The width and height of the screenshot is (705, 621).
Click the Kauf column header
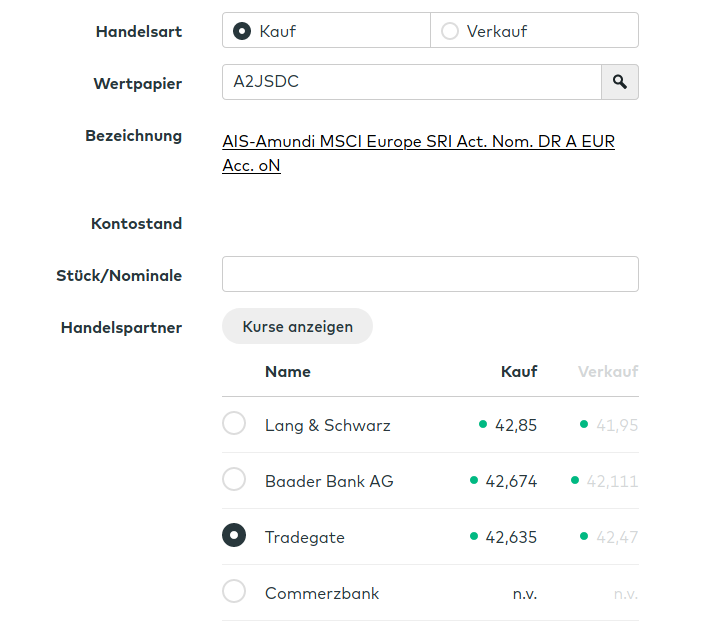coord(519,371)
